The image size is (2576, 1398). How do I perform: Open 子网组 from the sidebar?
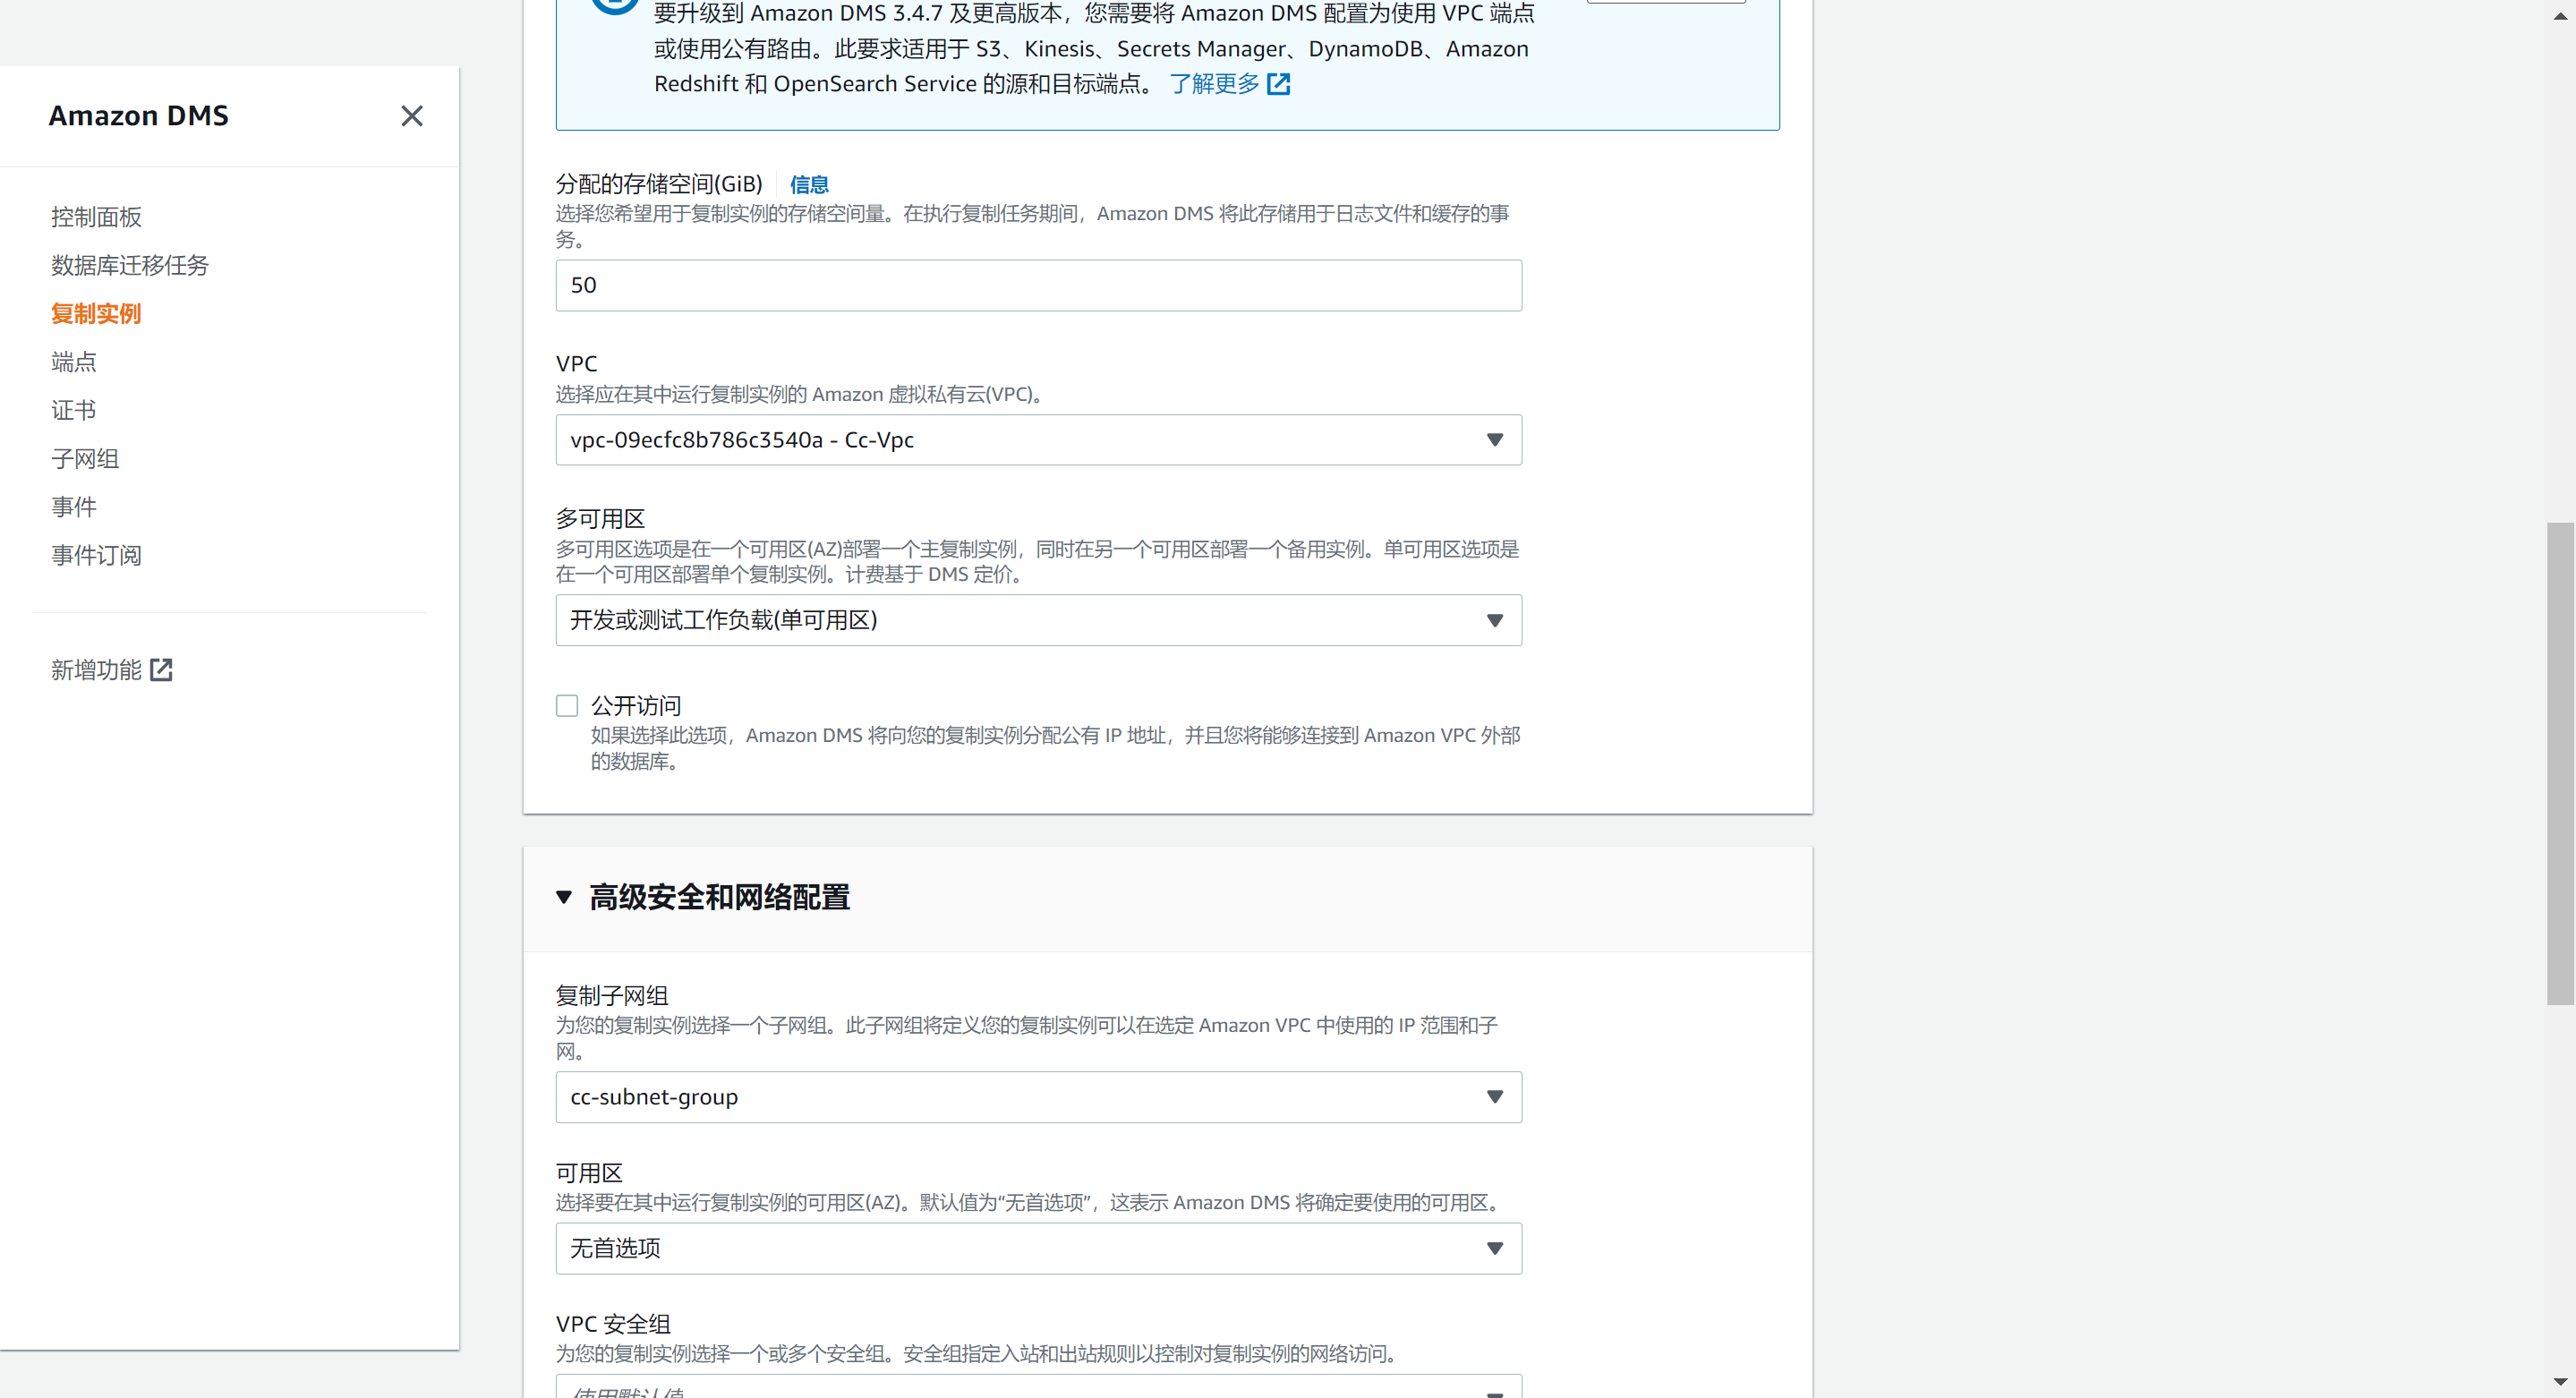(85, 459)
